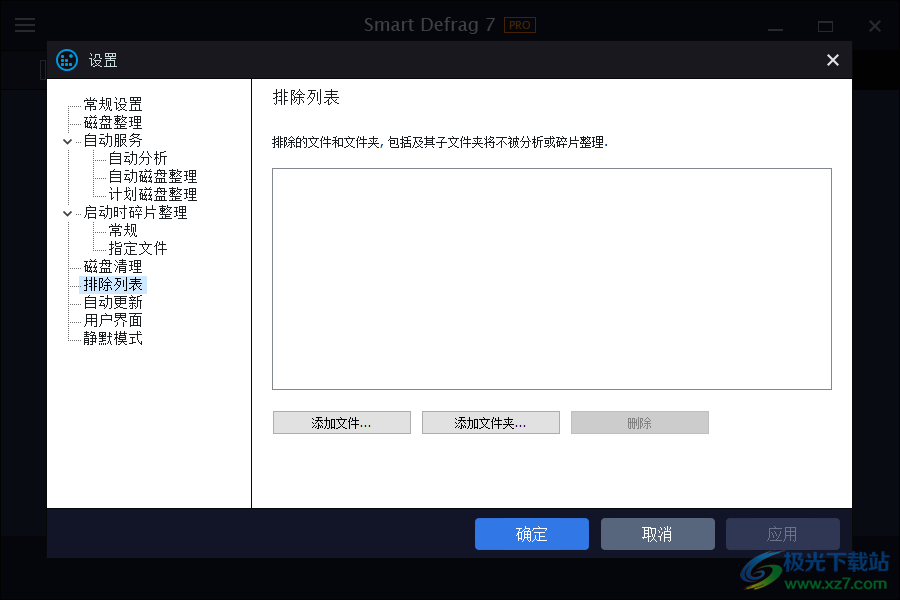Collapse the 自动服务 tree node

tap(68, 141)
